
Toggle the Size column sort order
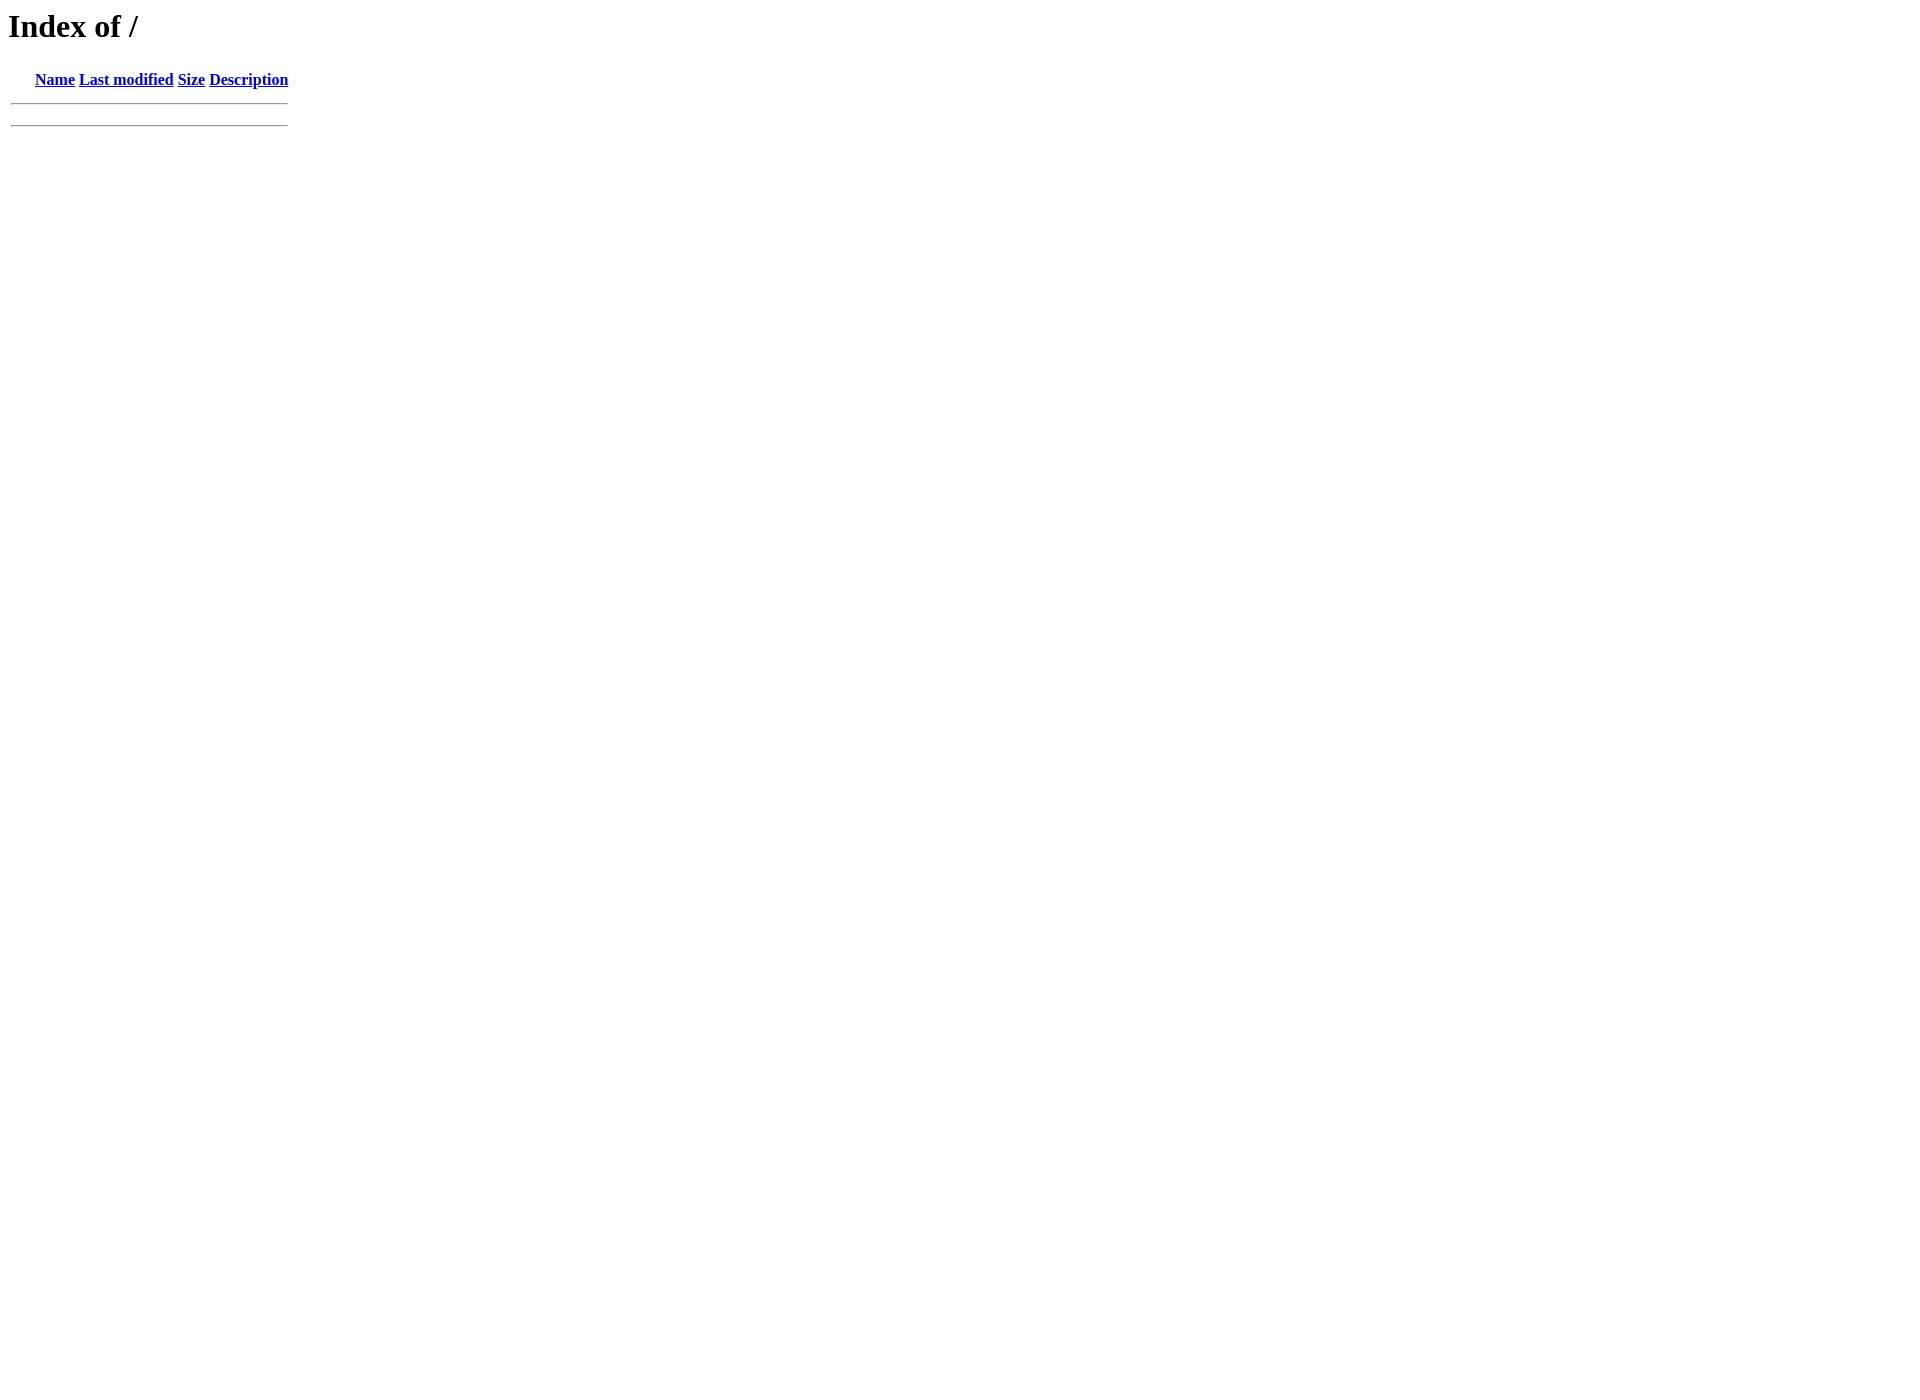click(x=191, y=79)
